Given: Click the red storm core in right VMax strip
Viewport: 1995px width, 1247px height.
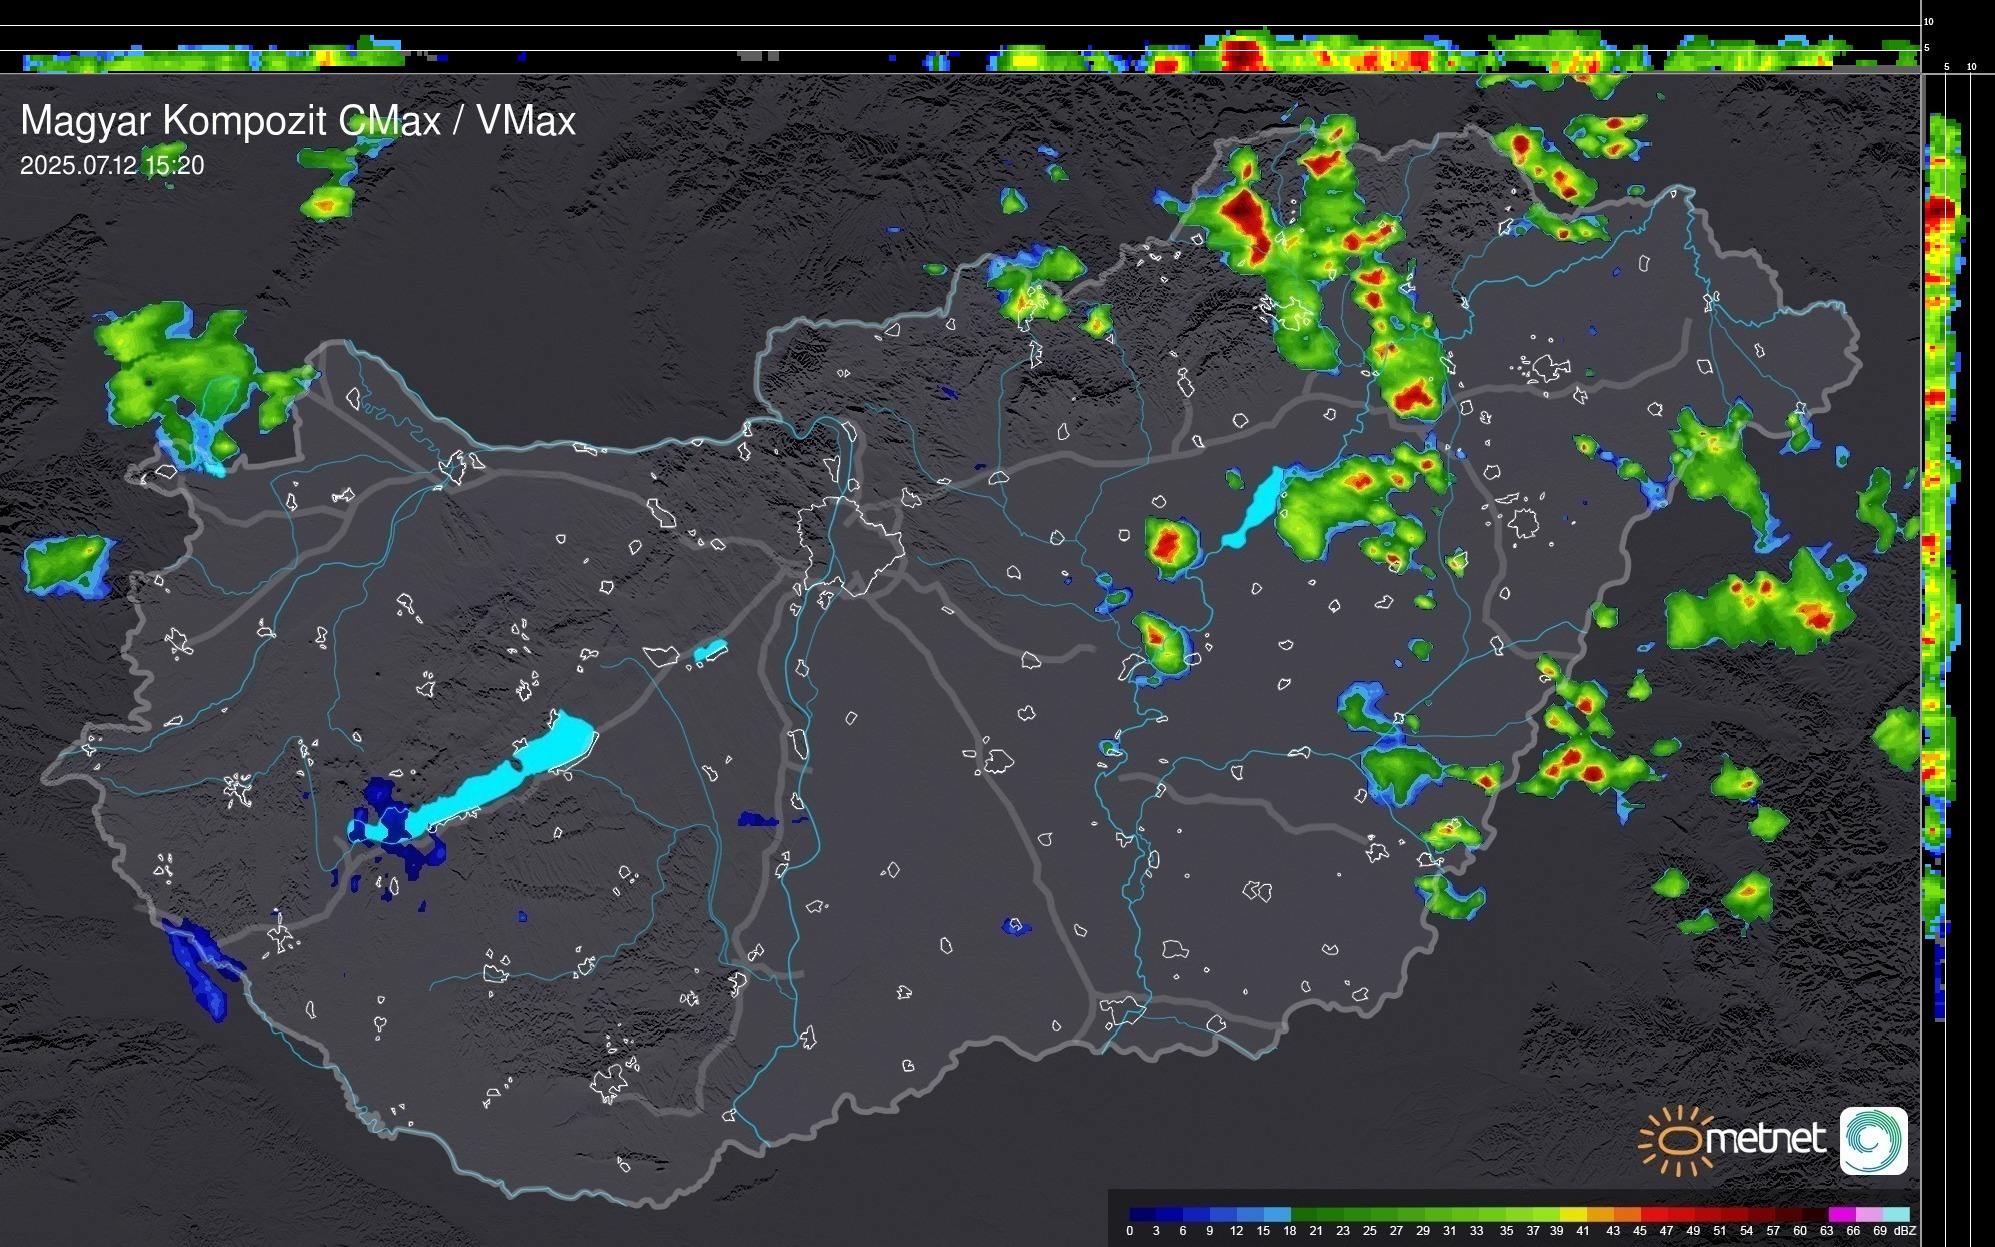Looking at the screenshot, I should pyautogui.click(x=1939, y=212).
